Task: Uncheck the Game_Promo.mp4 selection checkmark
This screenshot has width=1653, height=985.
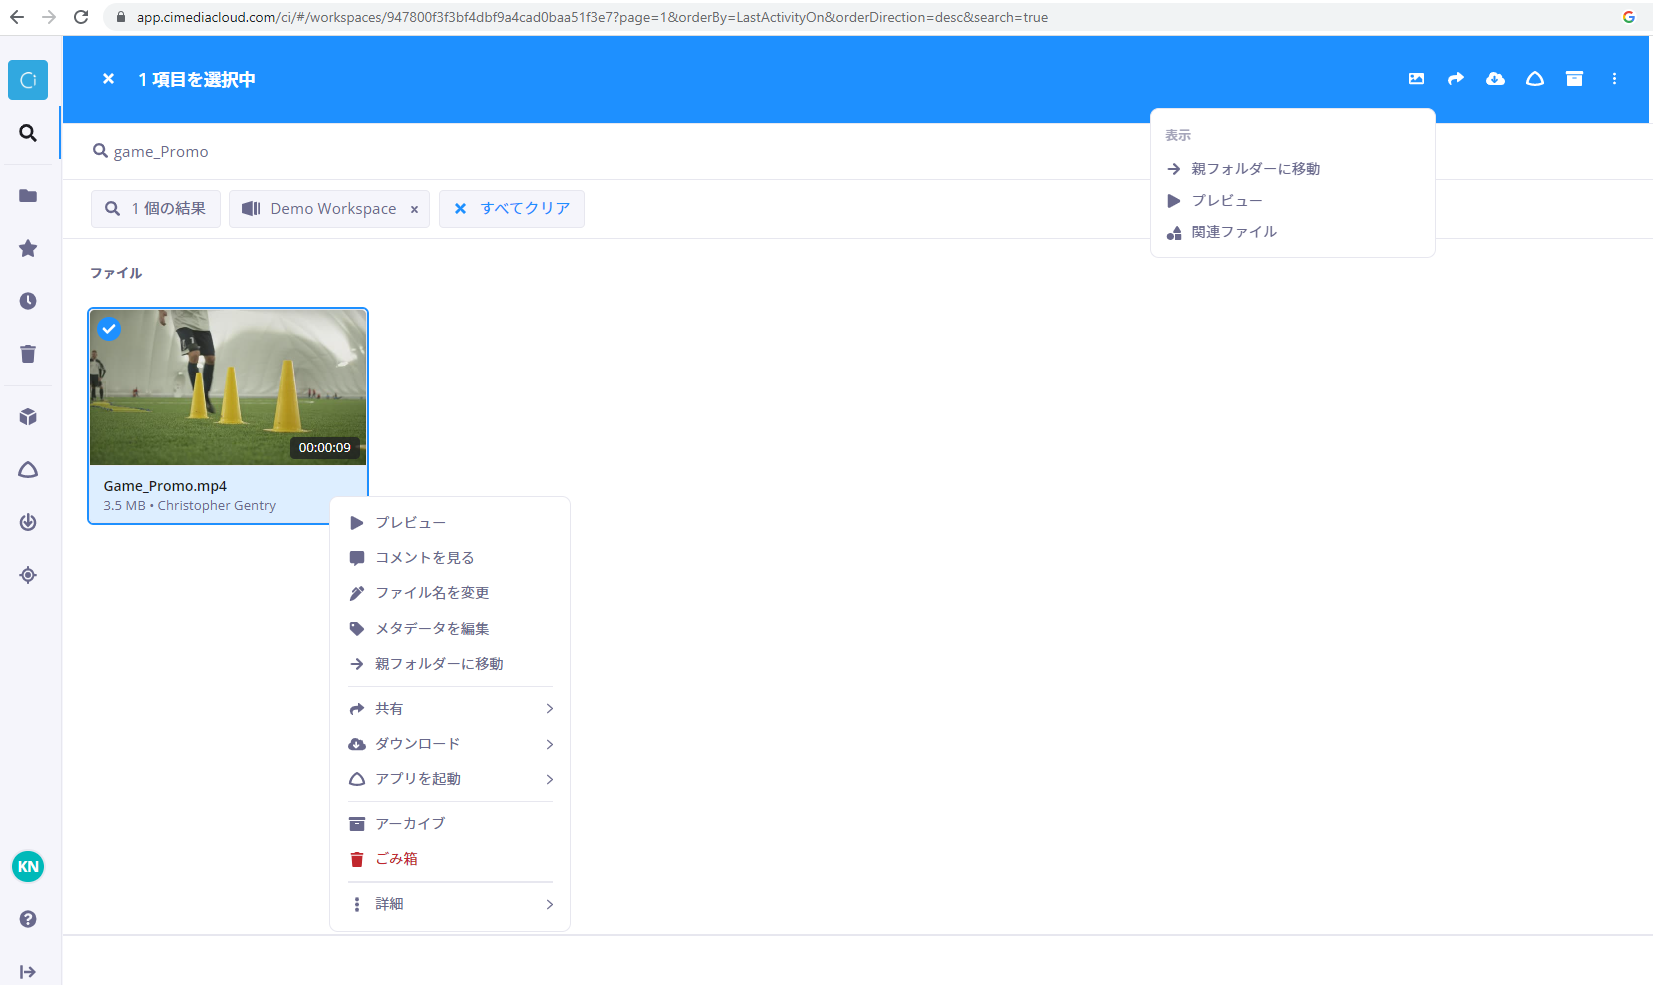Action: (109, 328)
